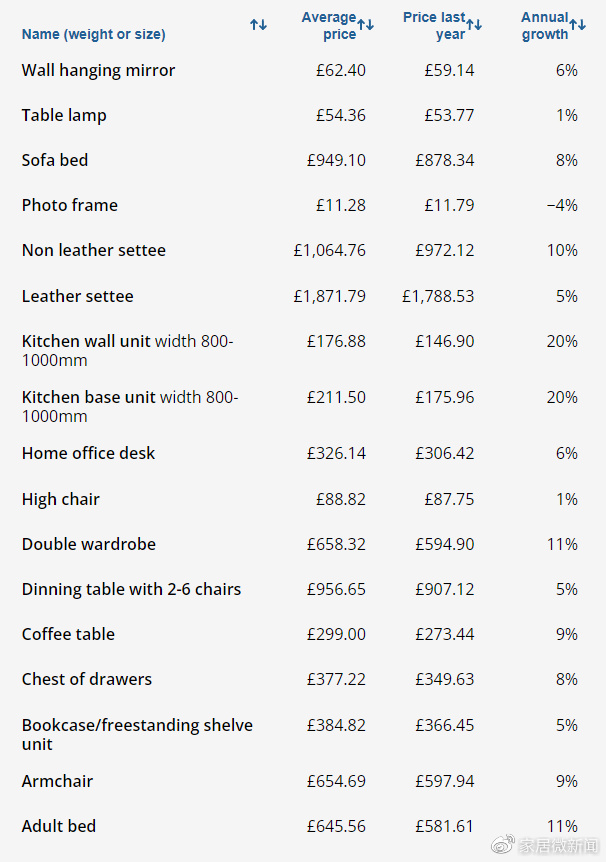This screenshot has width=606, height=862.
Task: Click the Home office desk row label
Action: coord(88,453)
